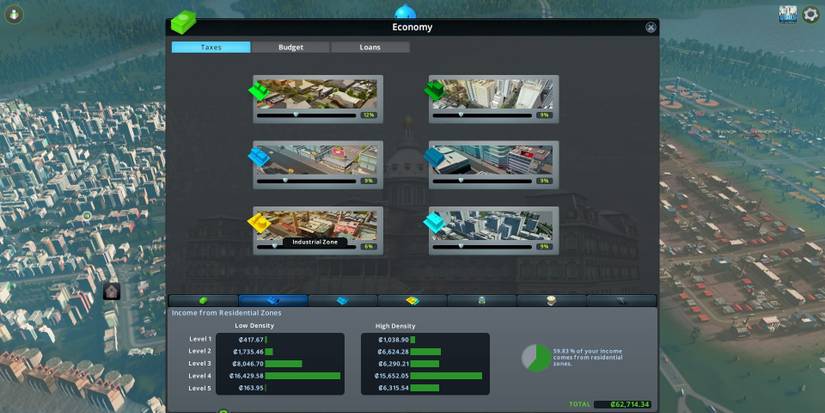The width and height of the screenshot is (825, 413).
Task: Open the cream-colored icon income tab
Action: [x=551, y=300]
